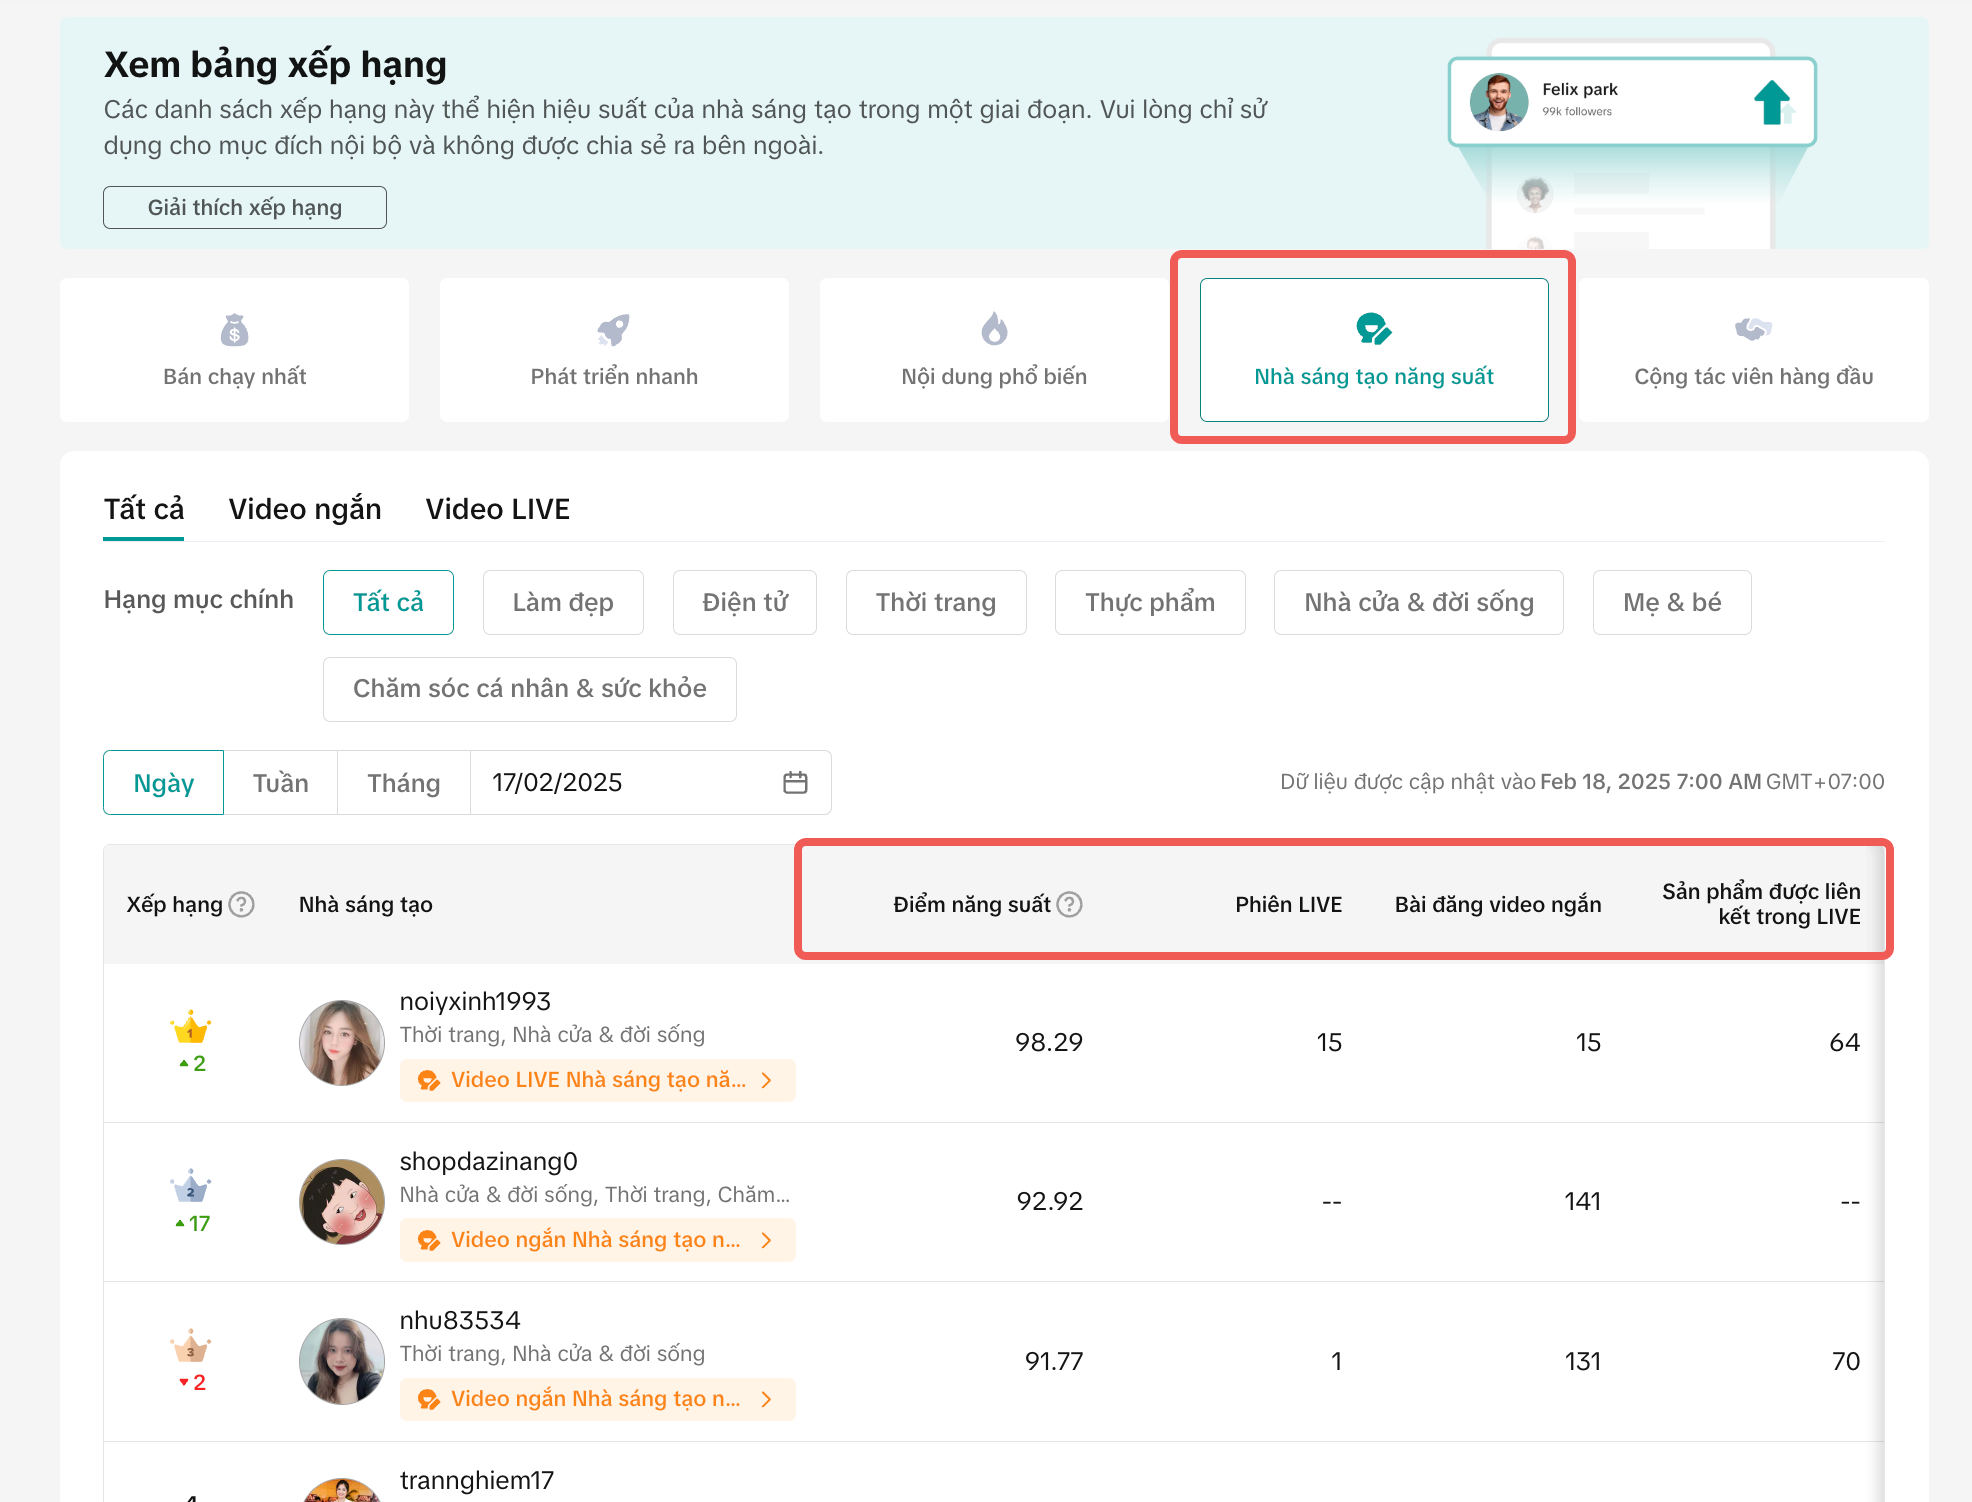Click help icon next to Xếp hạng

coord(242,904)
